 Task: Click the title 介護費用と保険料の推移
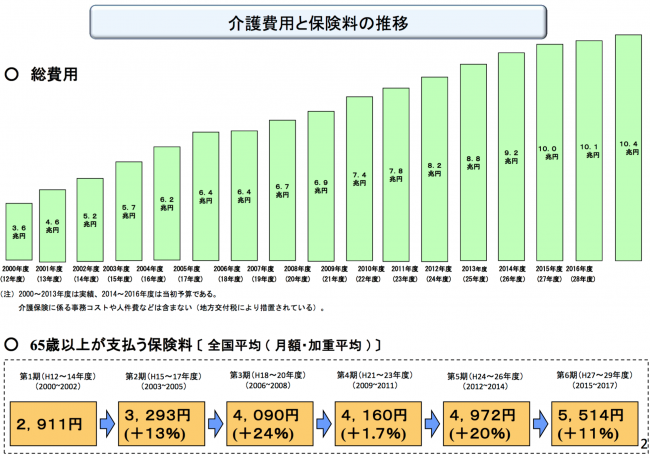click(325, 20)
